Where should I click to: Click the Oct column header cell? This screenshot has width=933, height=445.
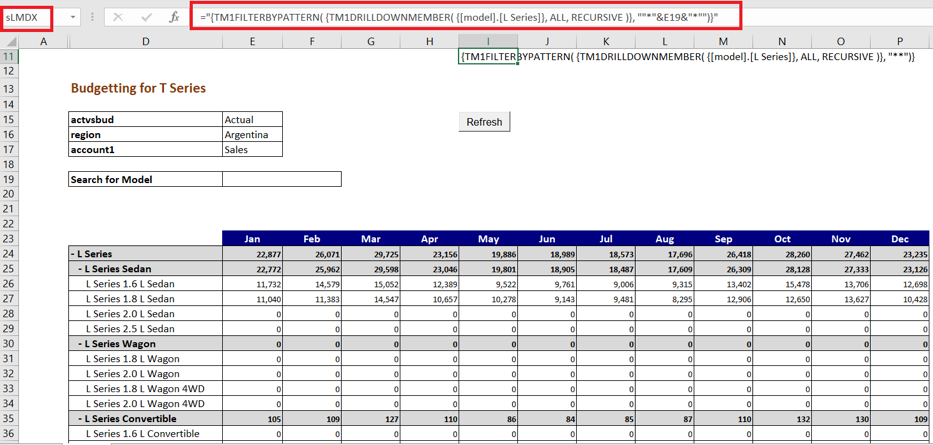782,239
